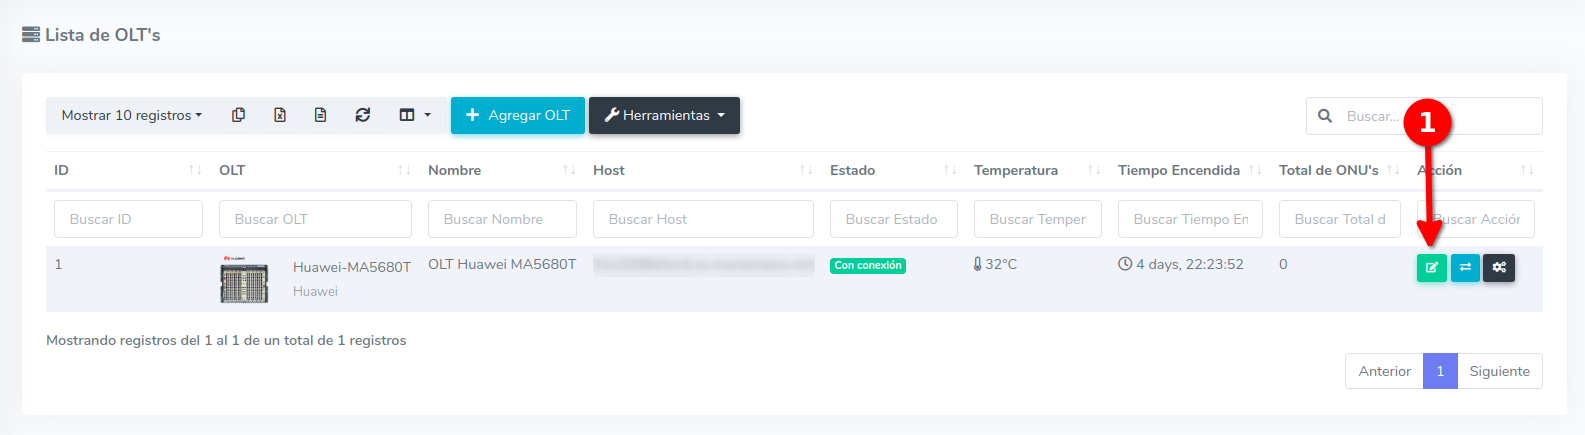Click the Buscar Host filter field
The width and height of the screenshot is (1585, 435).
point(703,219)
